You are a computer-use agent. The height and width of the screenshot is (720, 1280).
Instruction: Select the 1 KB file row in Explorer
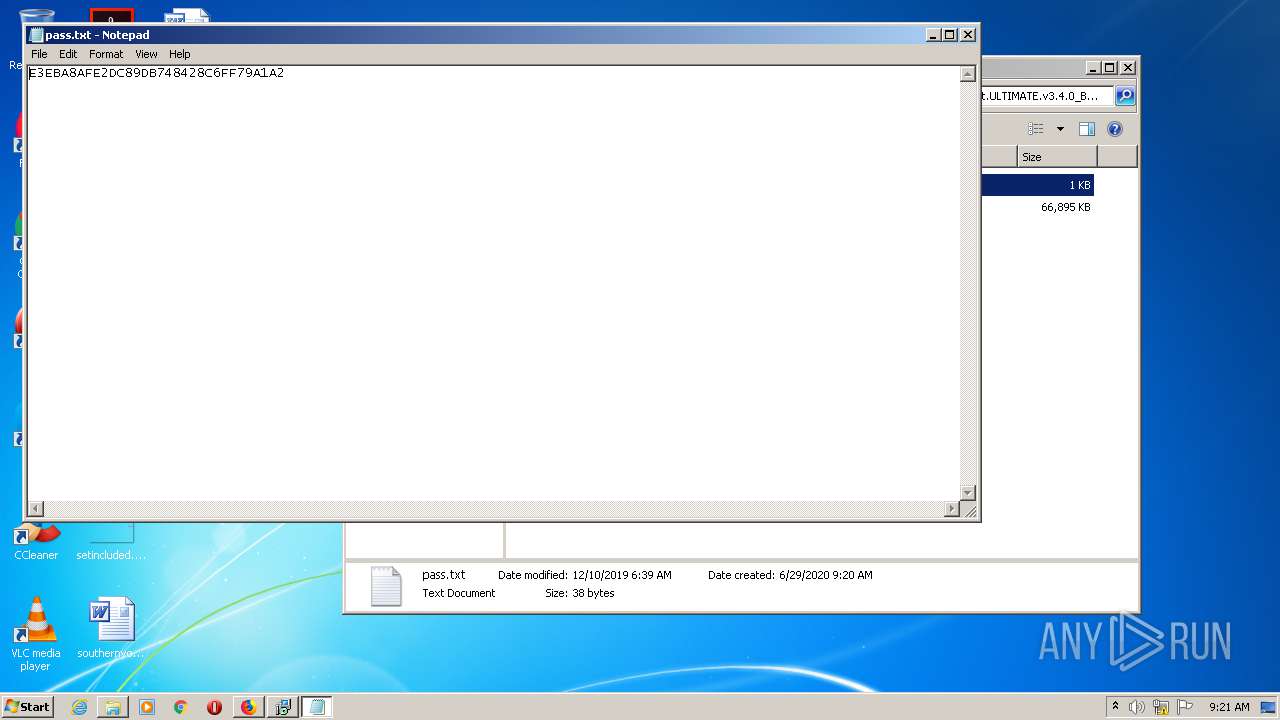click(x=1037, y=185)
